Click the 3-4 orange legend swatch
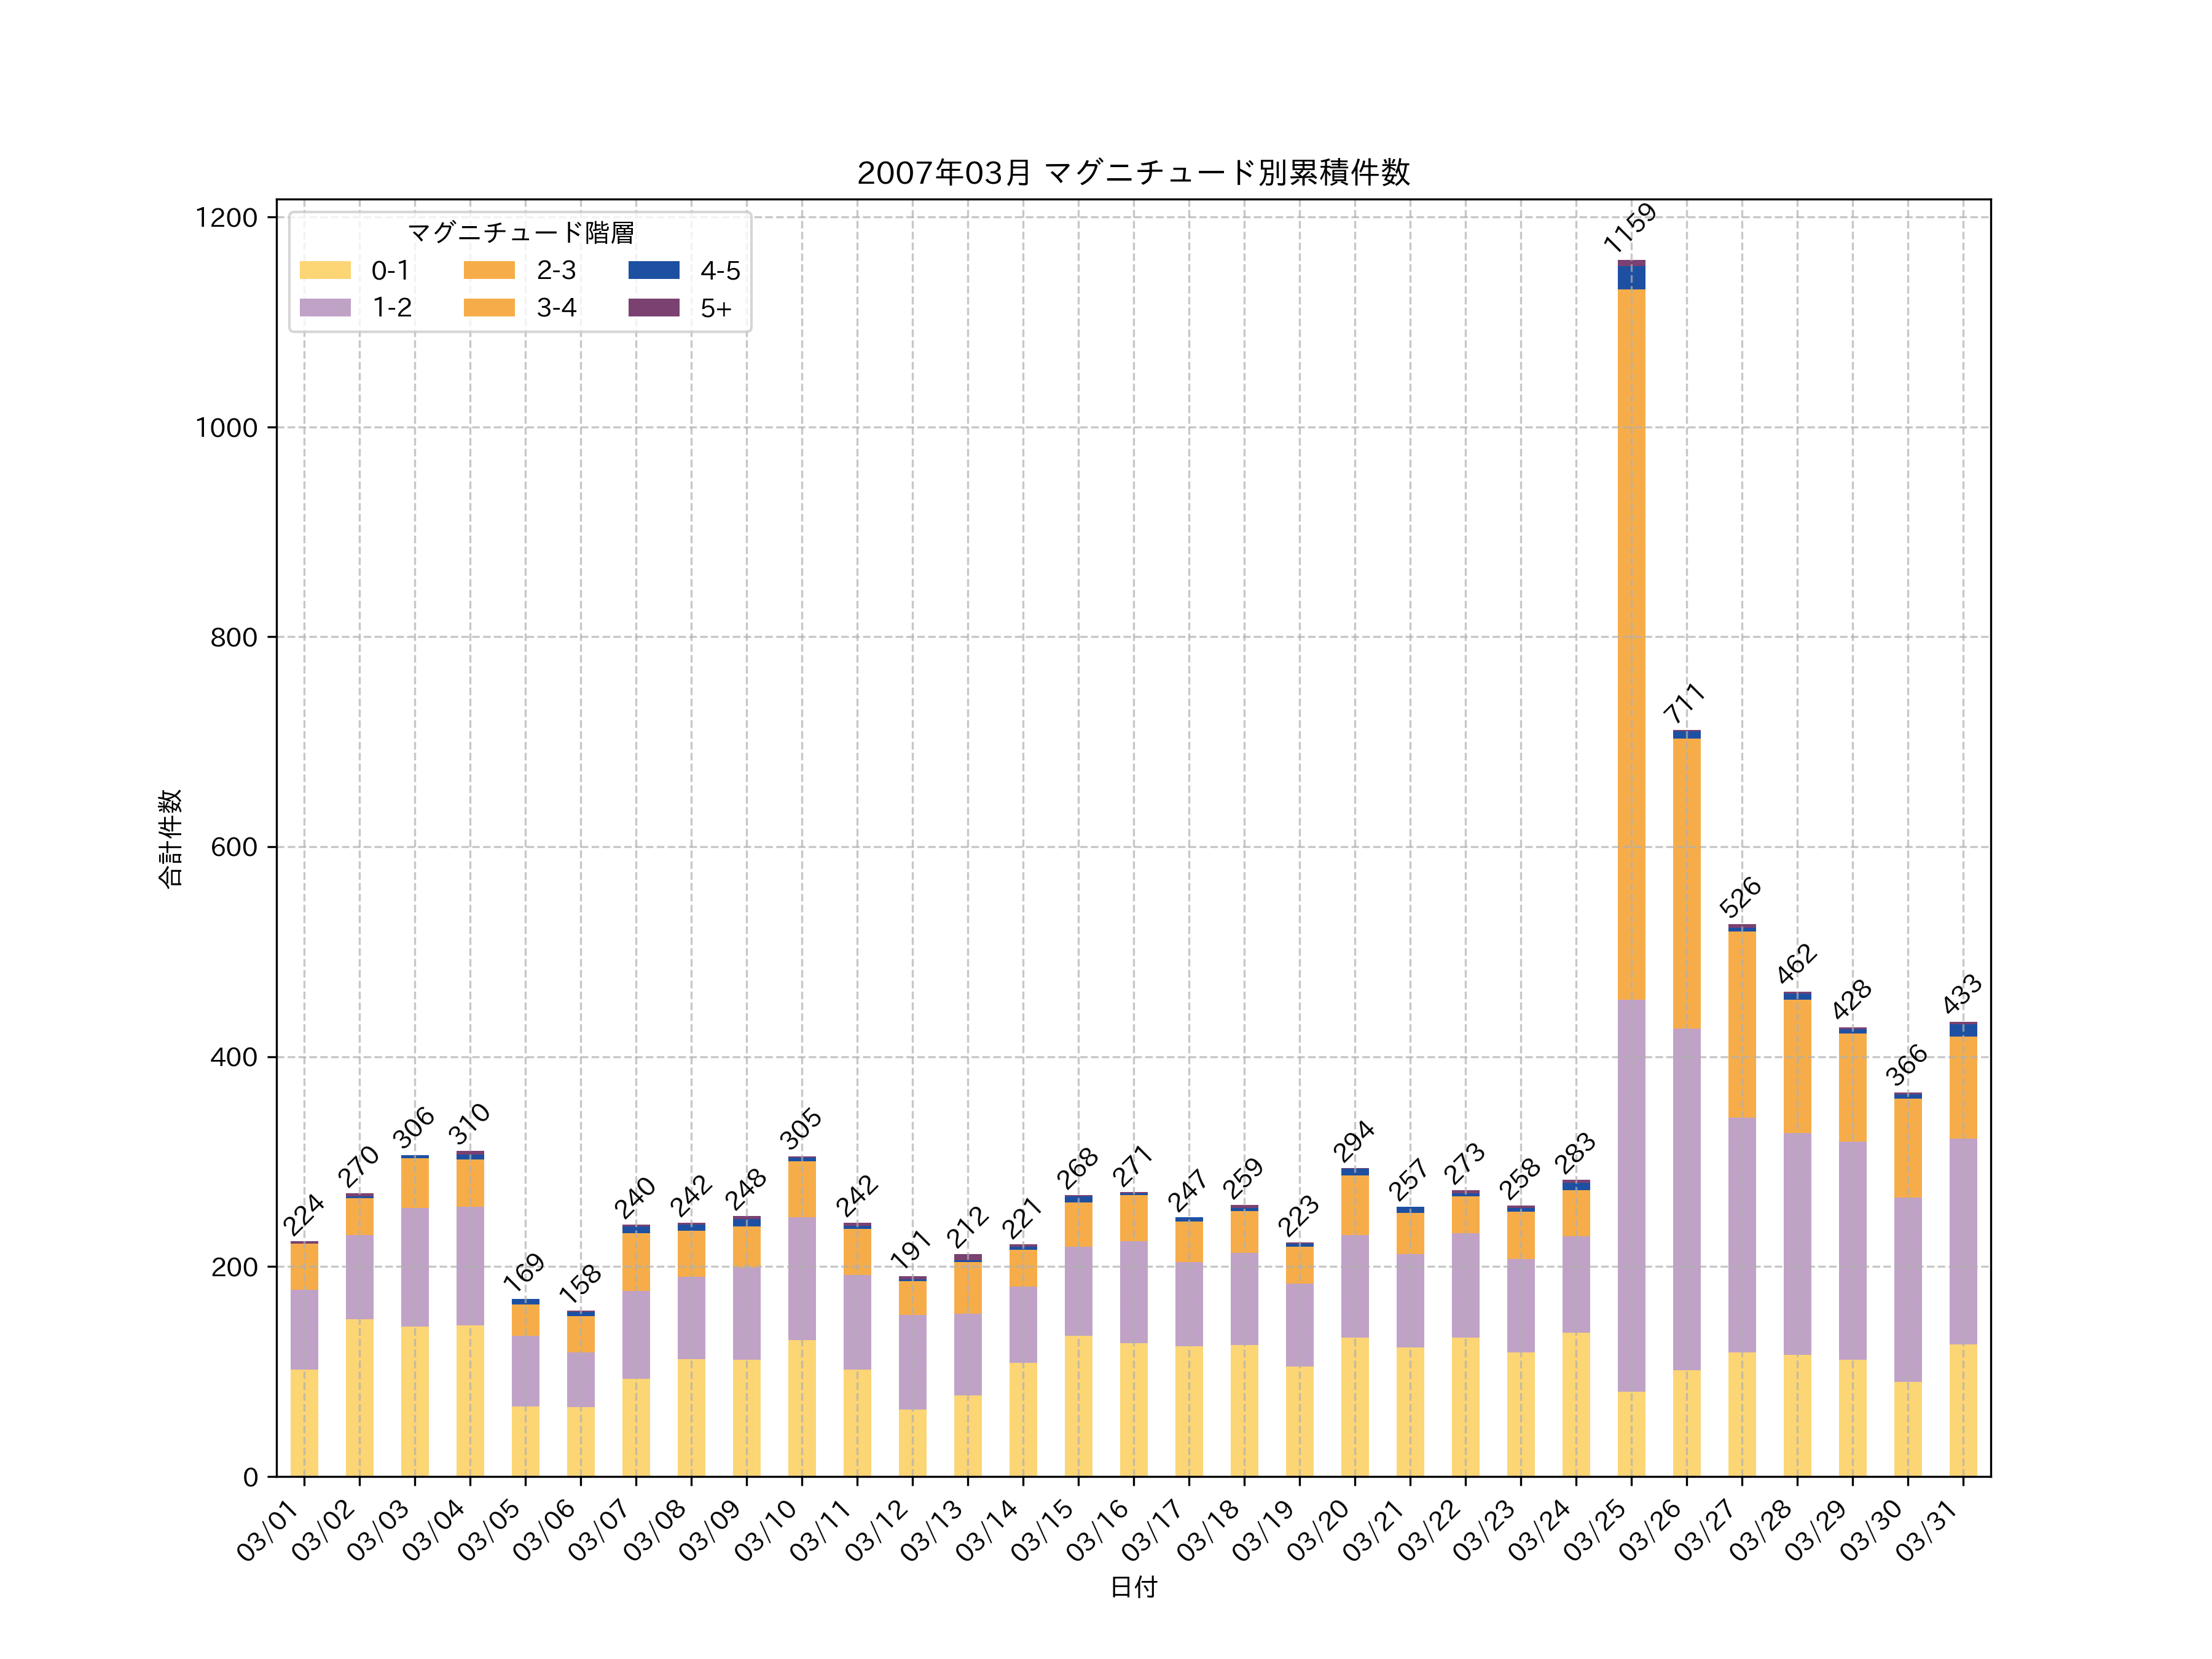The image size is (2212, 1659). pyautogui.click(x=489, y=307)
